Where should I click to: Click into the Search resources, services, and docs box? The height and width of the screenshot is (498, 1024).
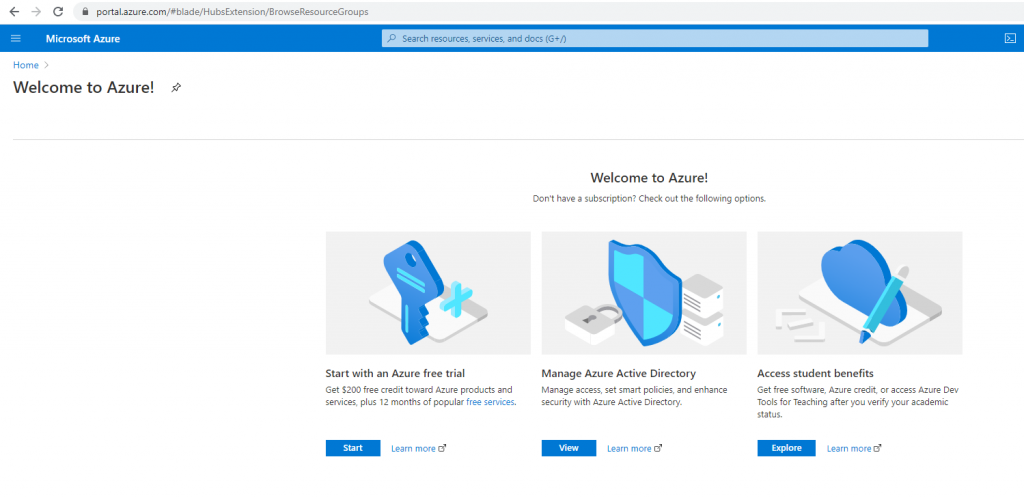[x=654, y=39]
